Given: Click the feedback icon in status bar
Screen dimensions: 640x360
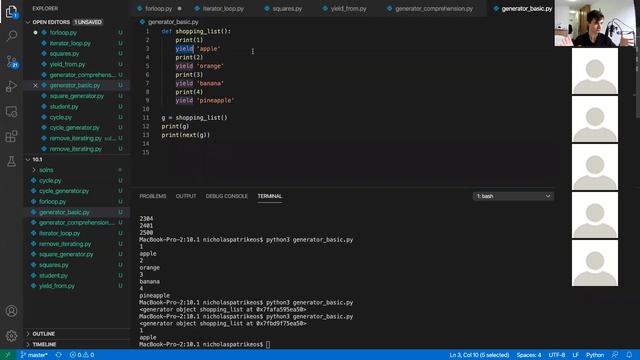Looking at the screenshot, I should 615,355.
